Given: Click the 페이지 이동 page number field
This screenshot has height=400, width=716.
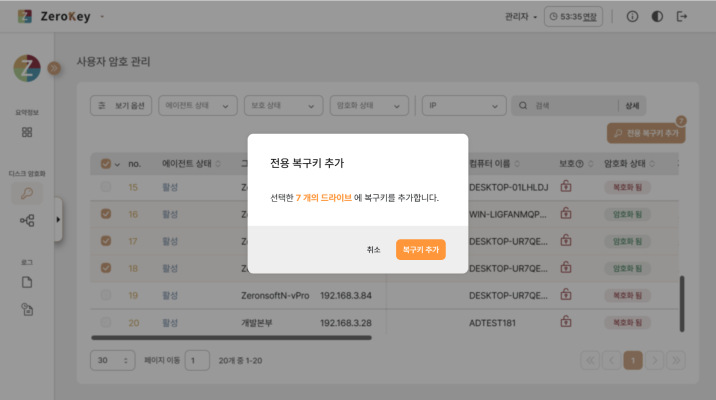Looking at the screenshot, I should [197, 360].
